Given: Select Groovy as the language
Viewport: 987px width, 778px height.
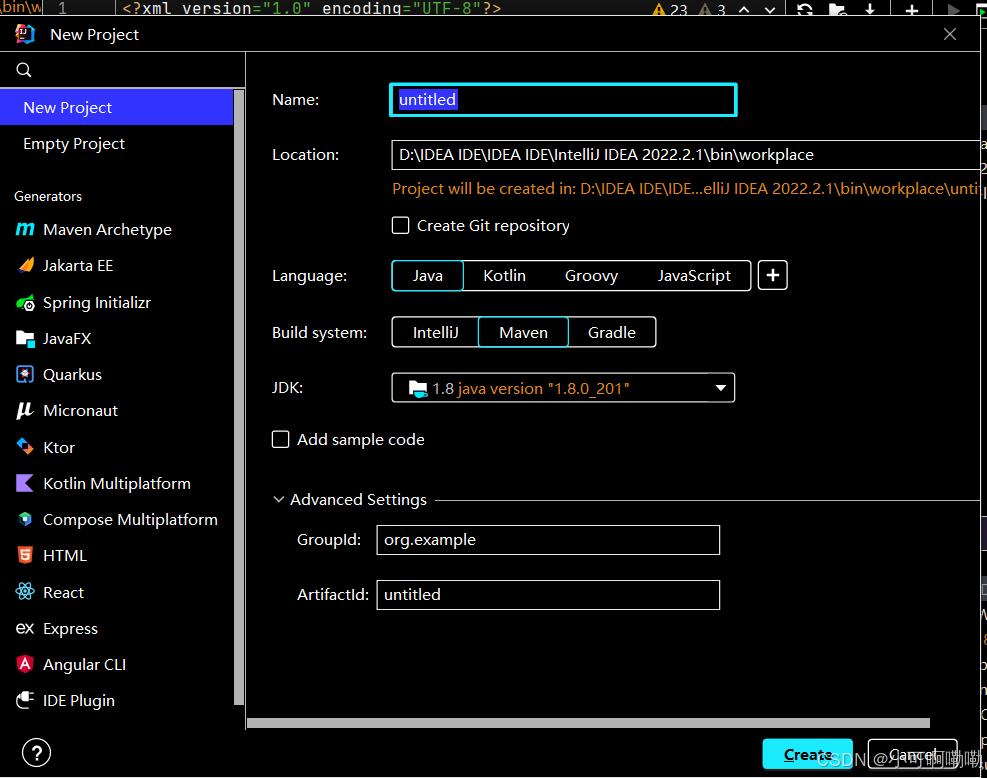Looking at the screenshot, I should 591,276.
